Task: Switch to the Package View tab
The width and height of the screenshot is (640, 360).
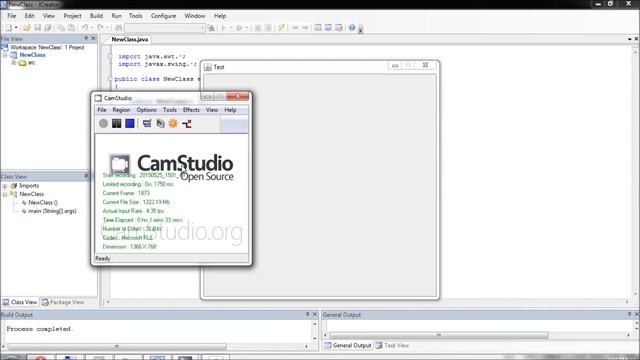Action: tap(63, 302)
